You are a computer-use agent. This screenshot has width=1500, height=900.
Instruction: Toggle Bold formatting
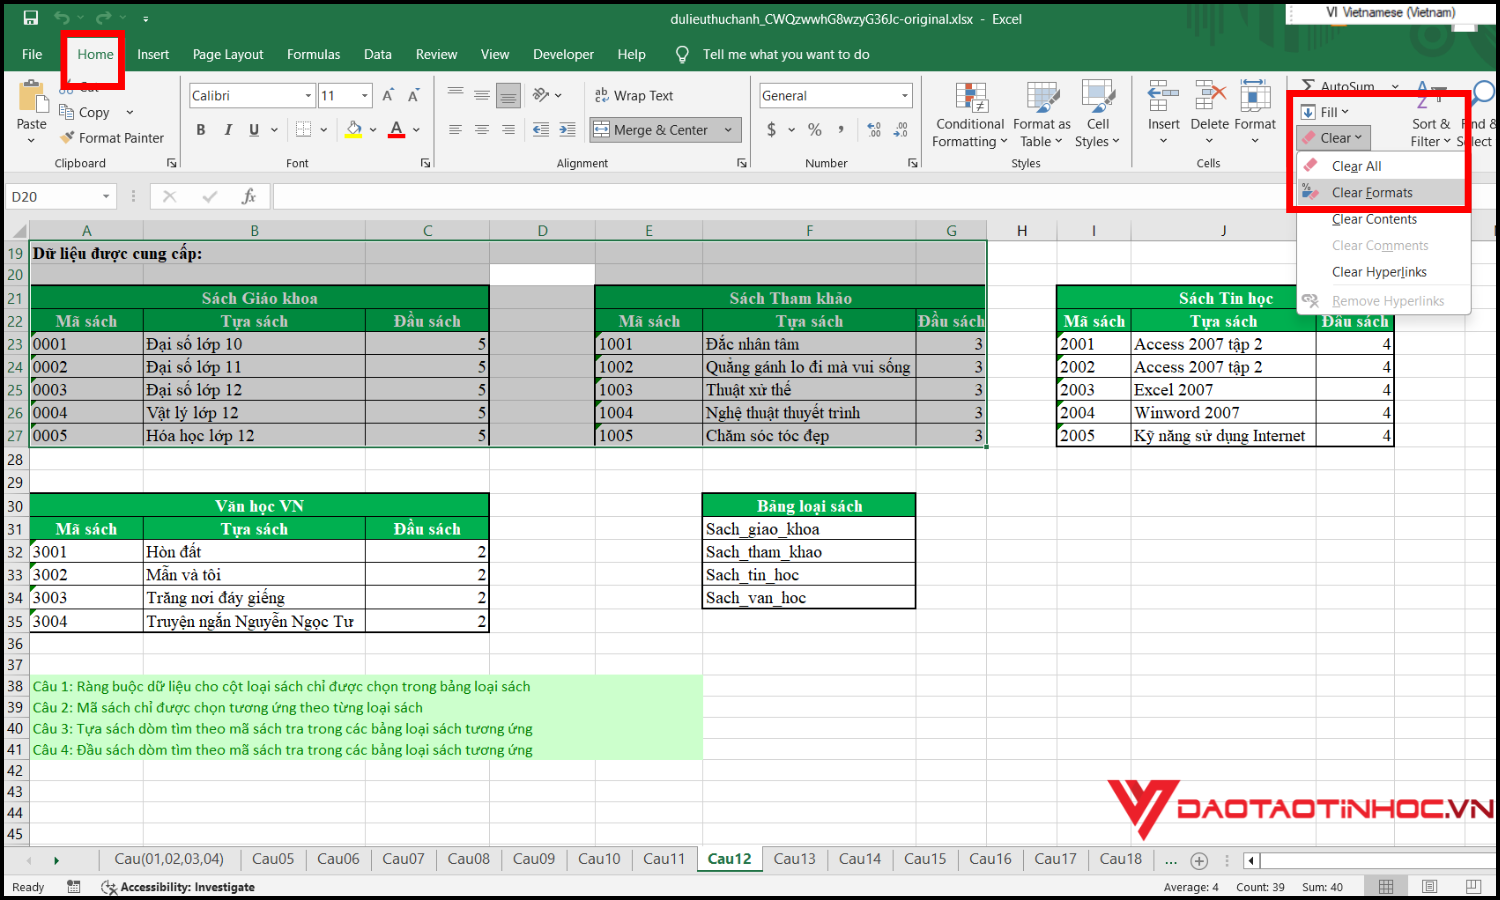click(x=201, y=130)
